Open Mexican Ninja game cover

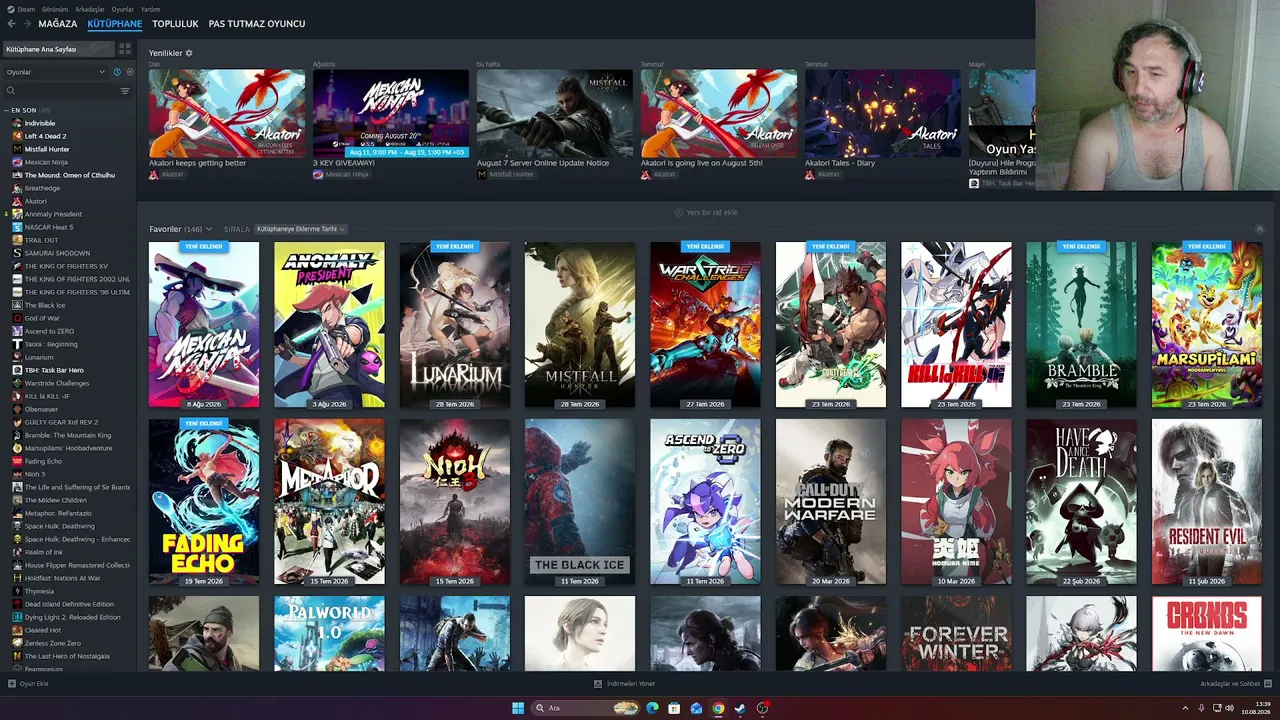204,325
